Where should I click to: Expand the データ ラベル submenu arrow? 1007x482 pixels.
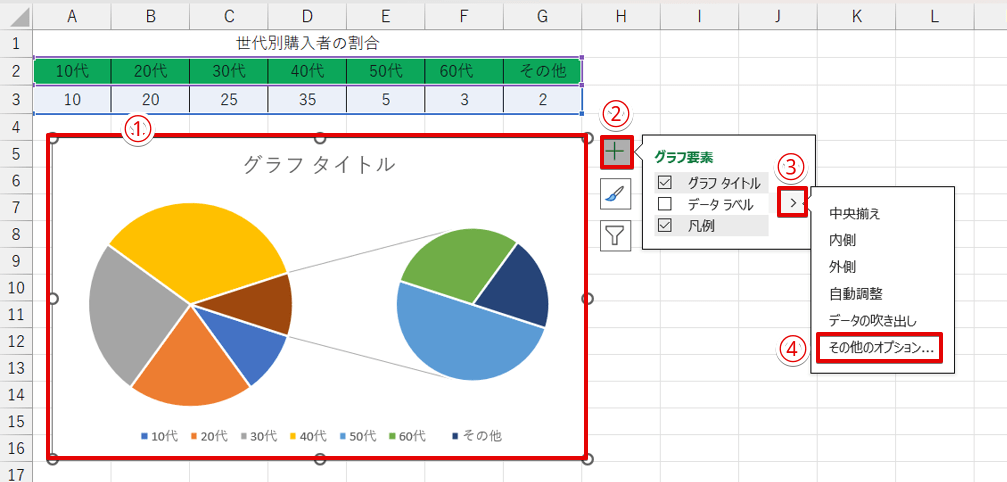[793, 204]
